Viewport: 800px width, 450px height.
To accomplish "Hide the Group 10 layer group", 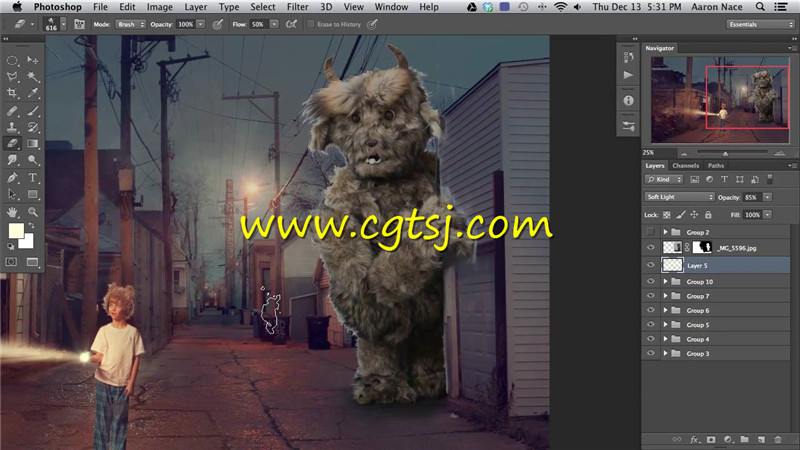I will click(x=651, y=282).
